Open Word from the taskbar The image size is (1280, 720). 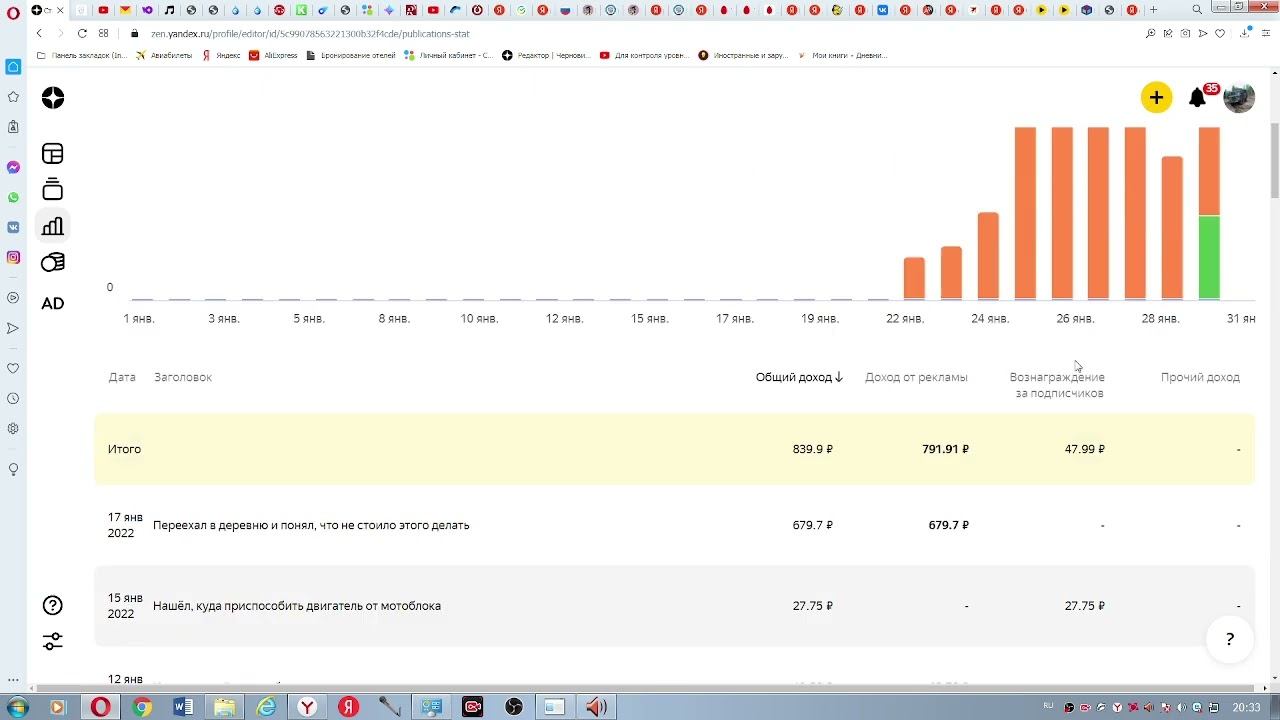pyautogui.click(x=183, y=707)
